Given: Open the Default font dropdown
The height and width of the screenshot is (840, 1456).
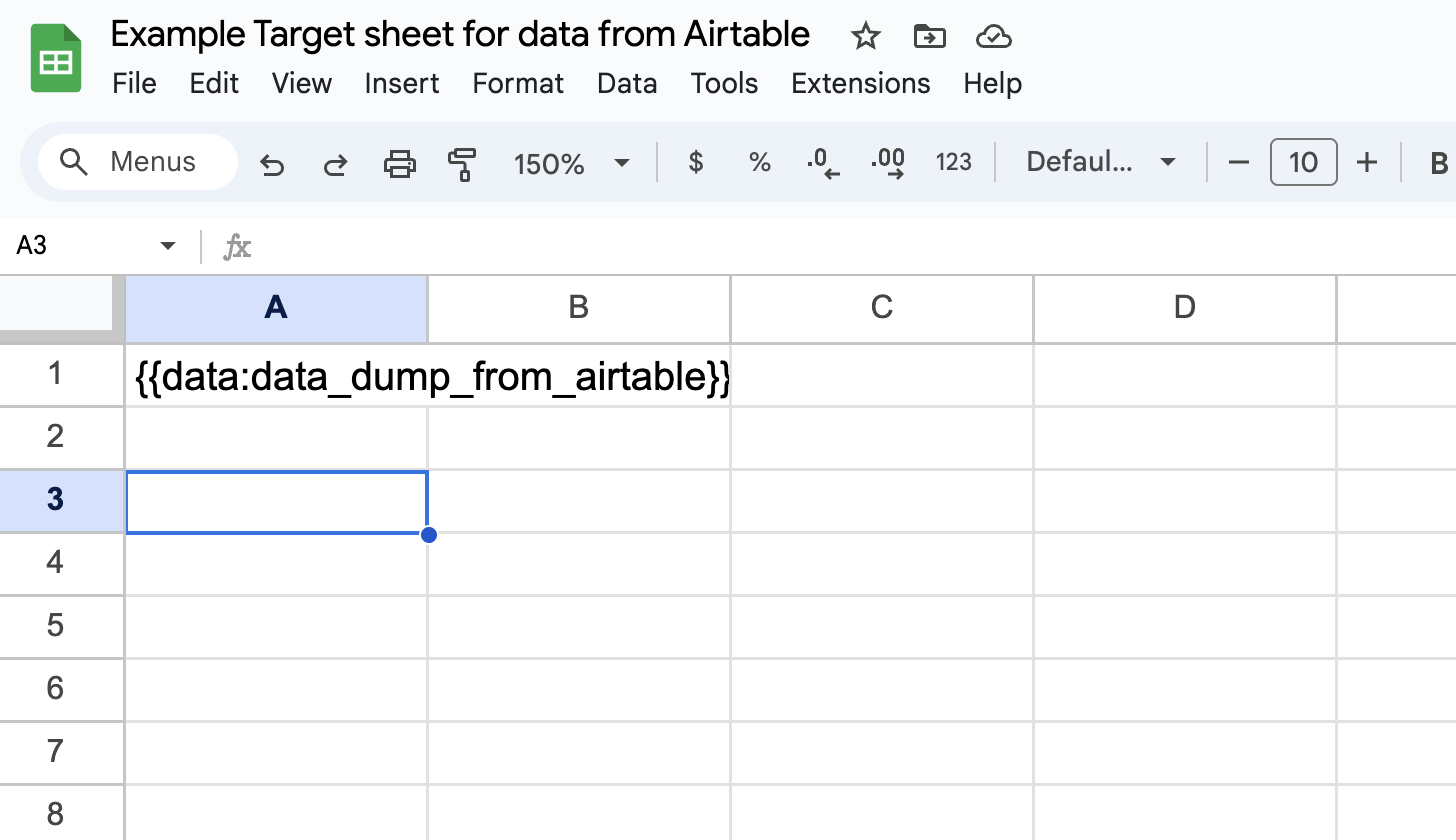Looking at the screenshot, I should tap(1100, 162).
